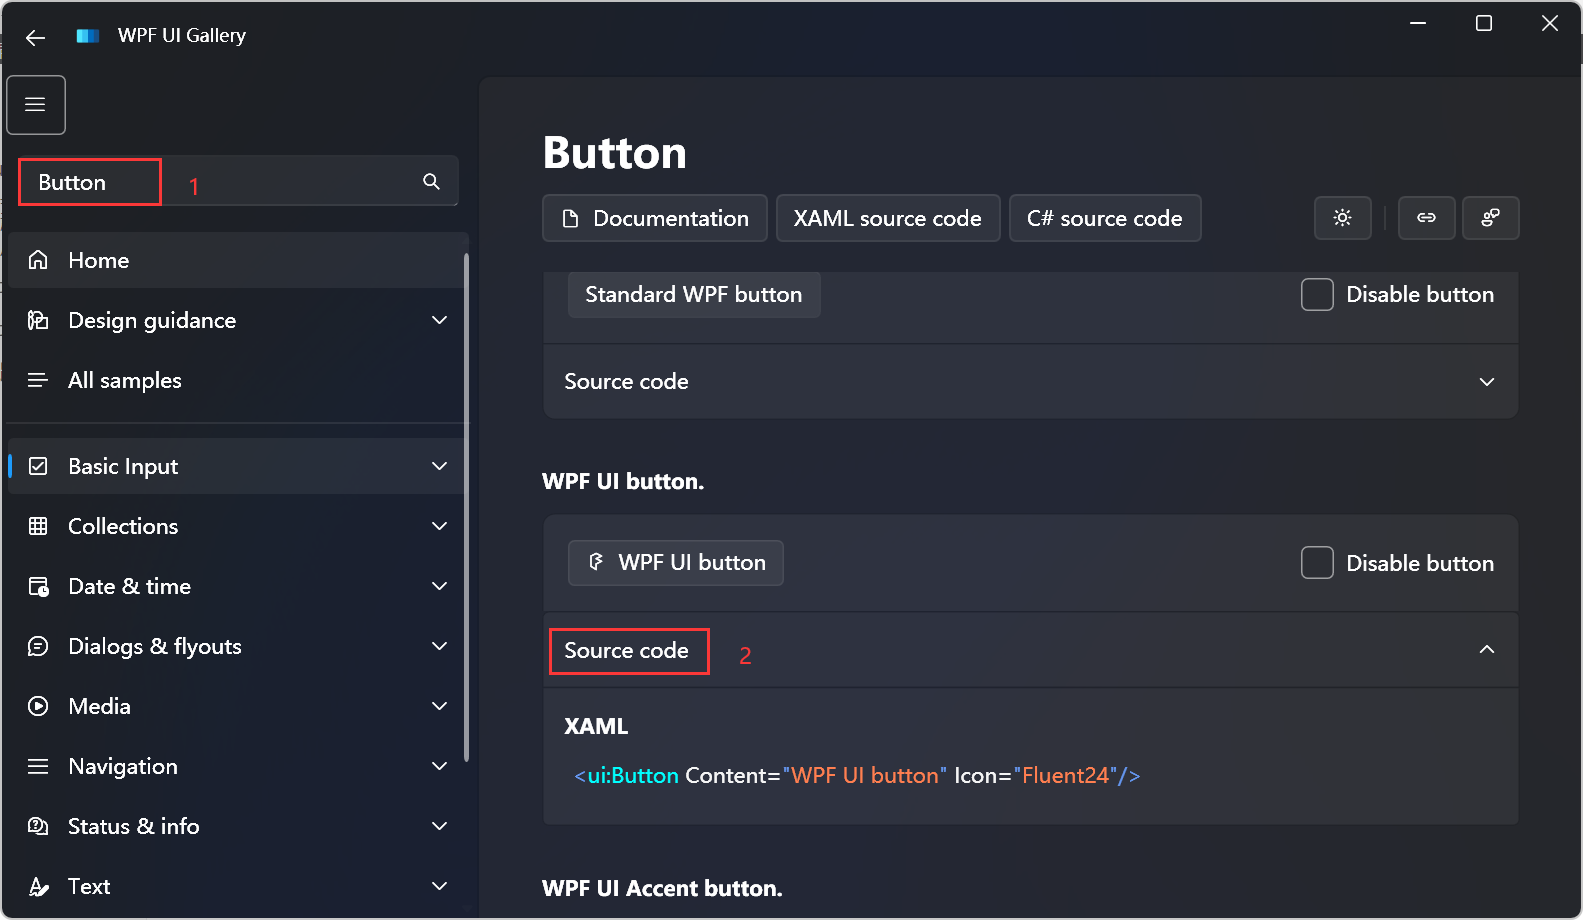Expand Source code under Standard WPF button
Screen dimensions: 1583x920
pos(1486,382)
